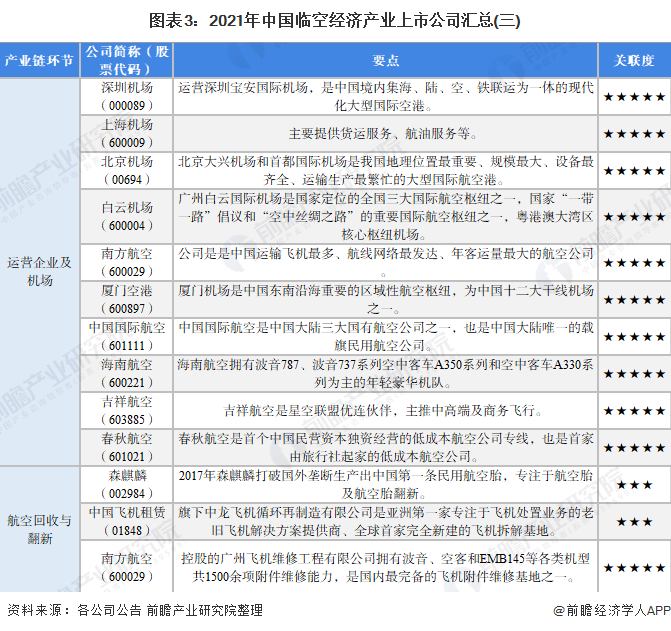Click the 吉祥航空 (603885) company cell
Viewport: 671px width, 631px height.
pyautogui.click(x=127, y=410)
